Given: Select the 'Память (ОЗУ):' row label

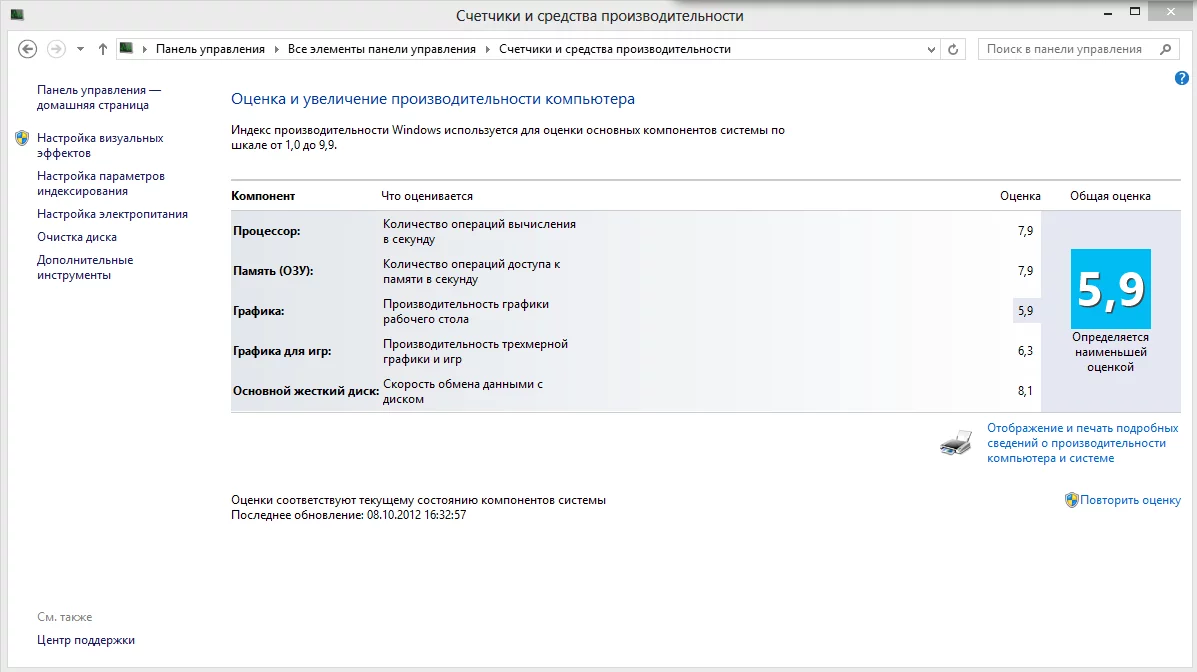Looking at the screenshot, I should pos(273,270).
